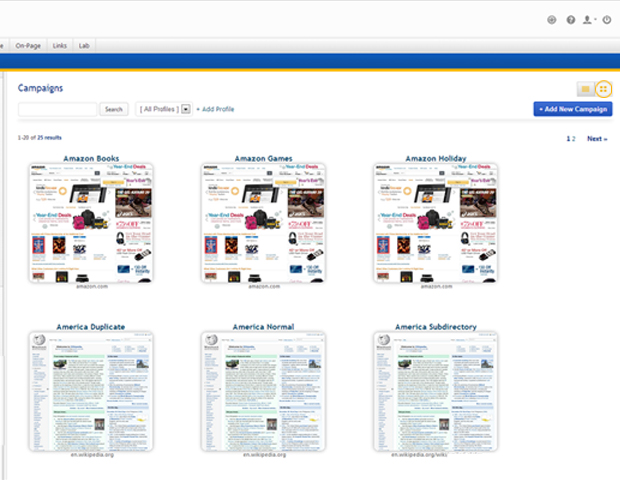Click the Amazon Games site thumbnail

(x=263, y=223)
